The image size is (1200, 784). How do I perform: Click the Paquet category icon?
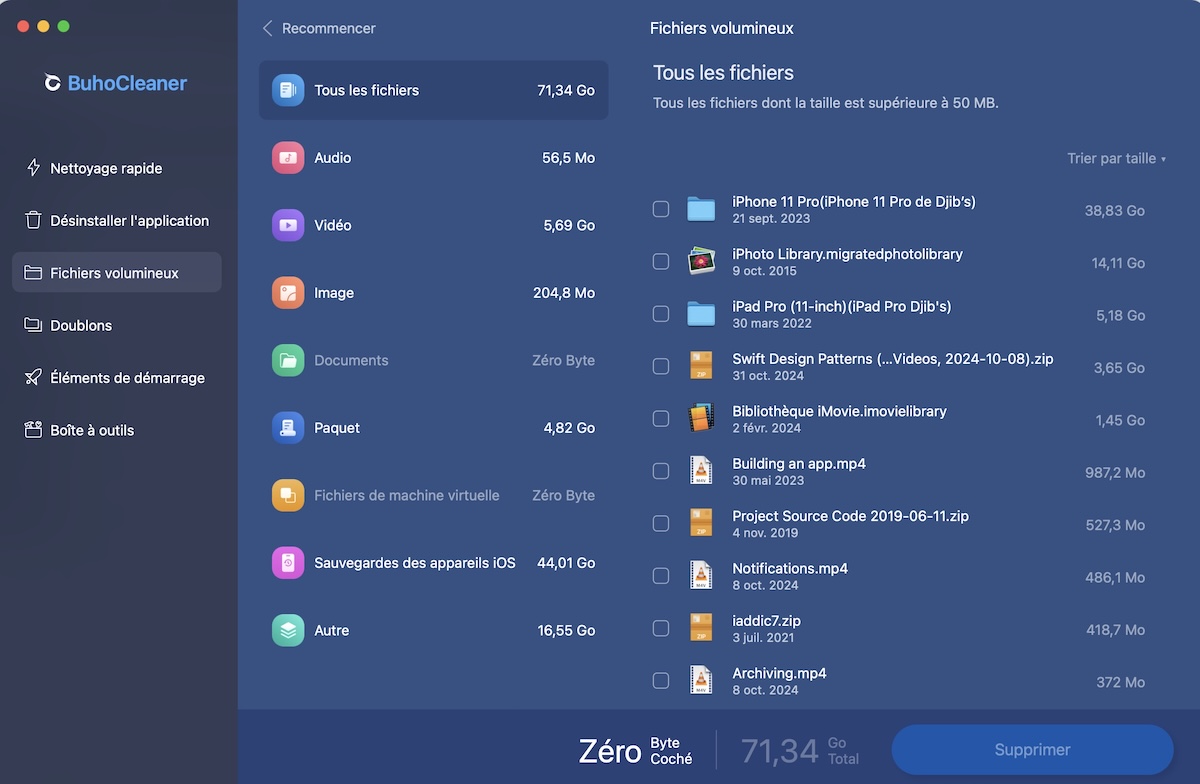pos(288,428)
